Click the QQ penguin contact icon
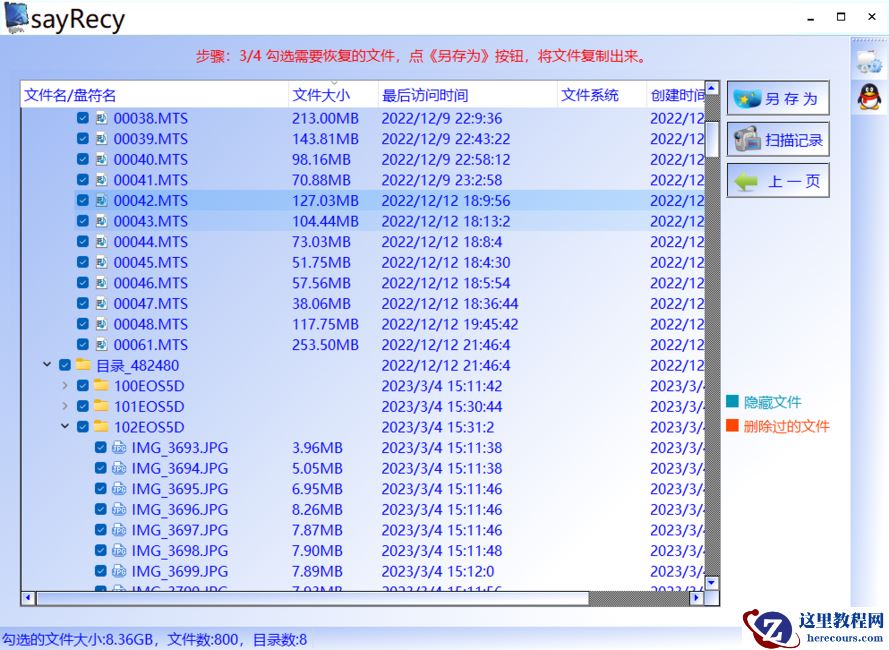 click(866, 95)
